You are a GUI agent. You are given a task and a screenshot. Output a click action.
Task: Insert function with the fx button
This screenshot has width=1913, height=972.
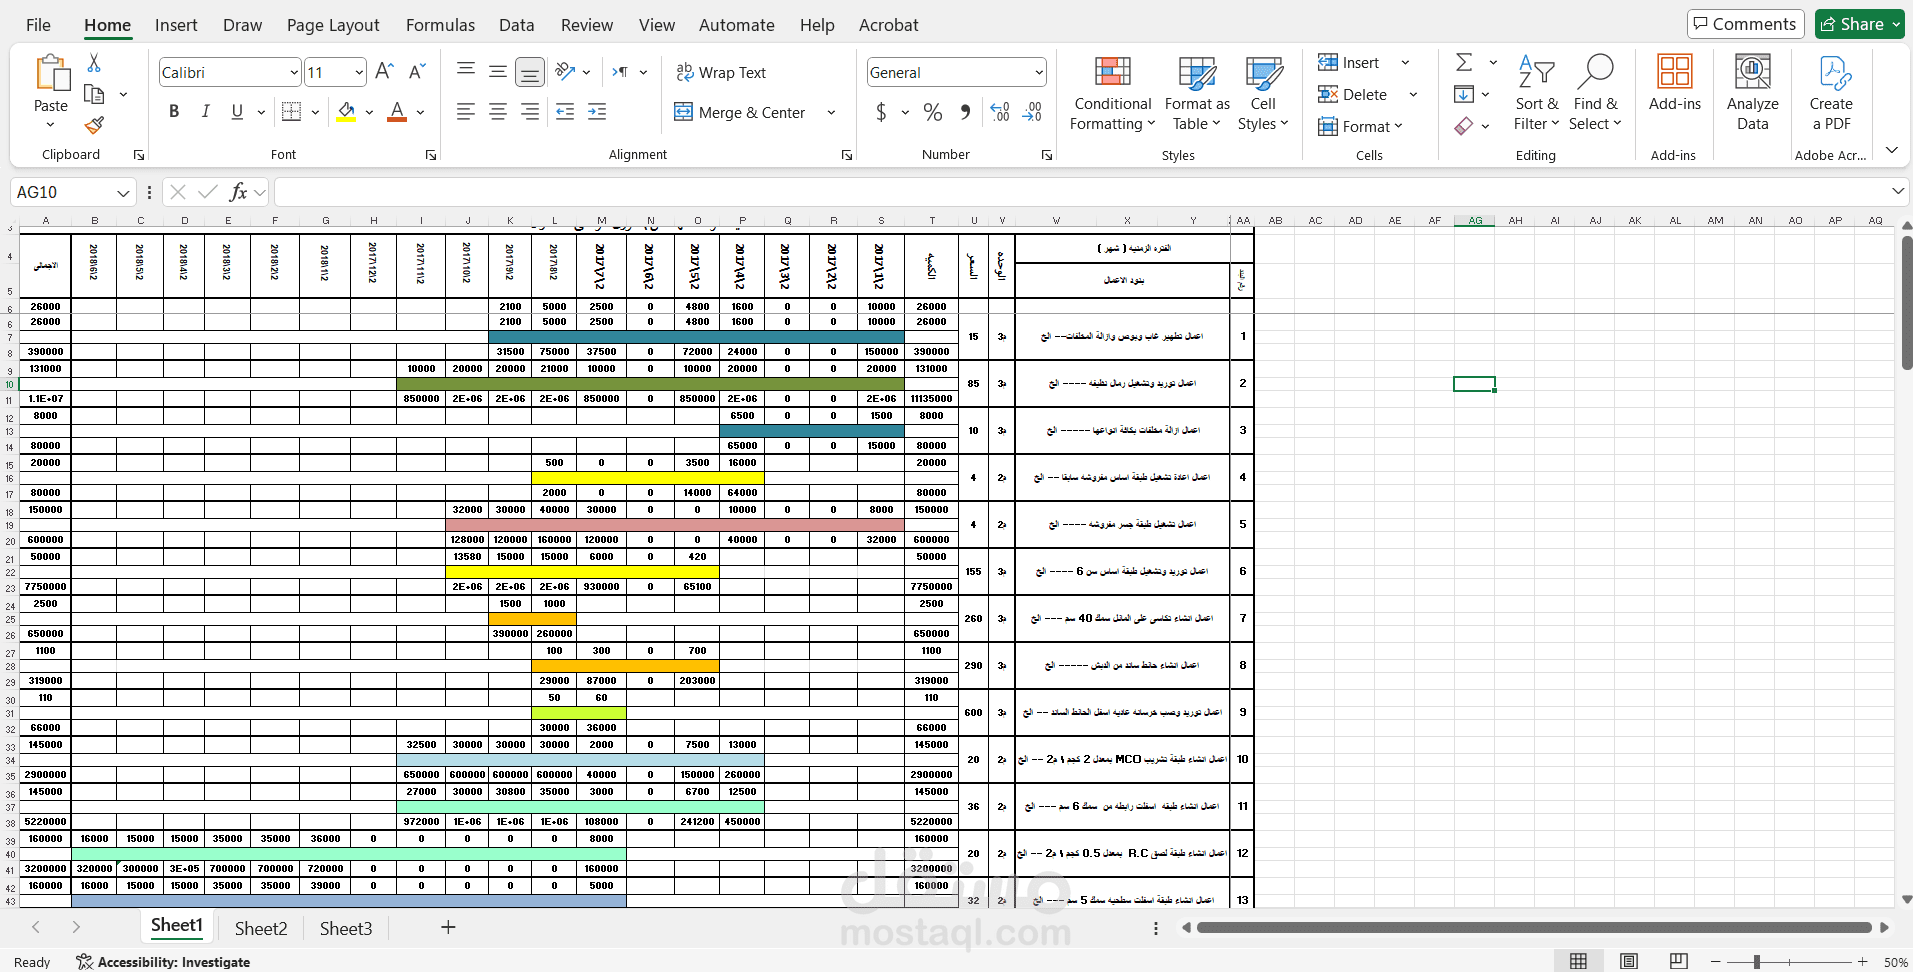238,192
